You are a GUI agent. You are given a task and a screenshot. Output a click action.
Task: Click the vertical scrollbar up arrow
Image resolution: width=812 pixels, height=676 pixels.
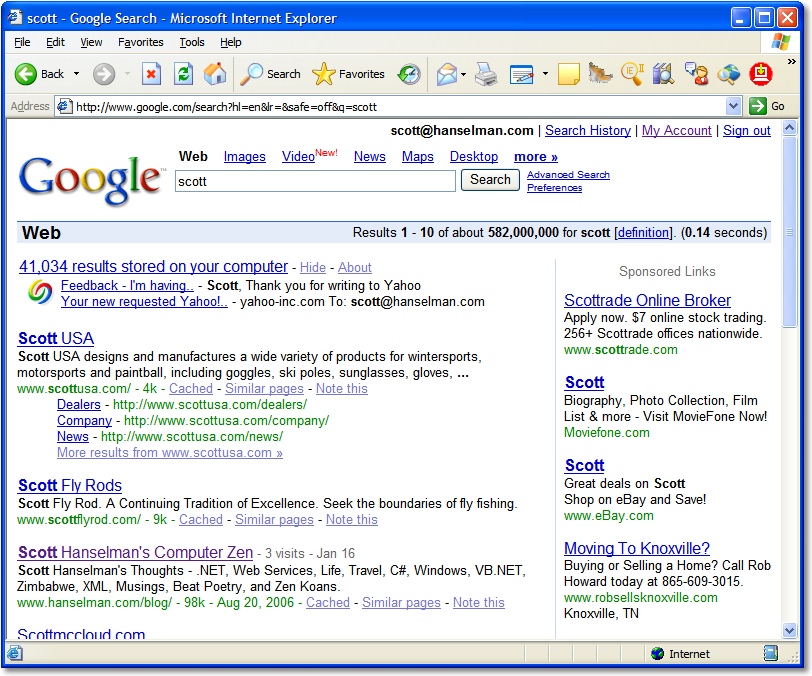click(x=789, y=127)
